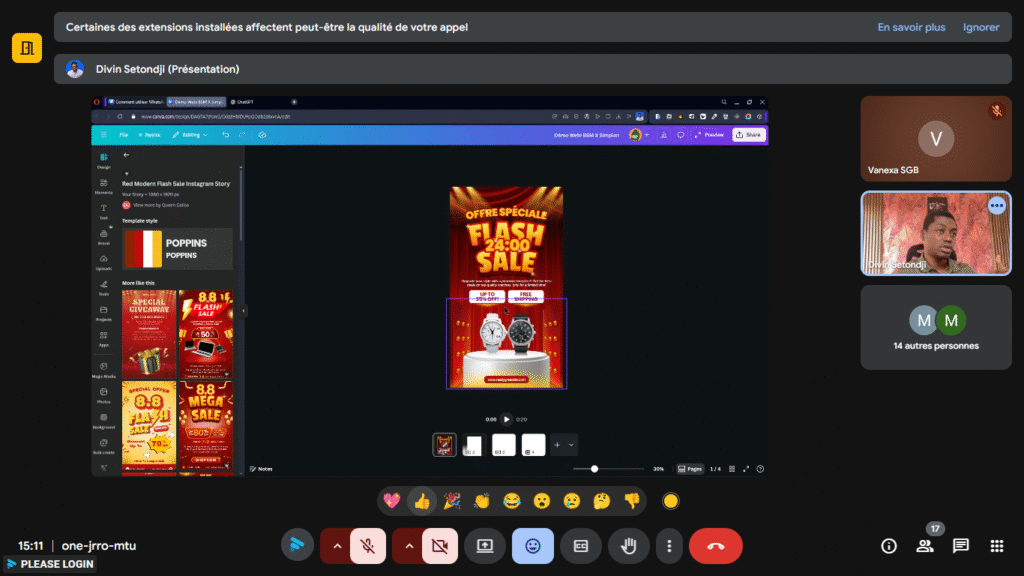Show the participants list icon
1024x576 pixels.
coord(924,546)
